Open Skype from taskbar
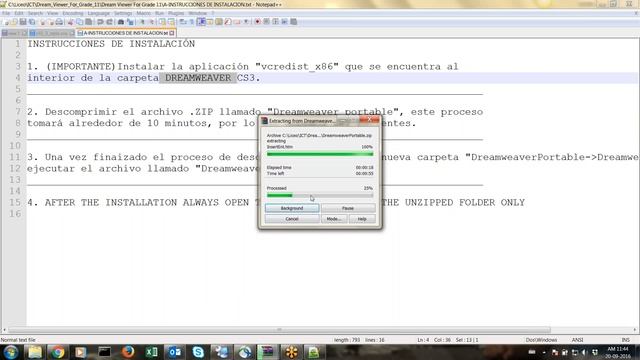 coord(198,352)
